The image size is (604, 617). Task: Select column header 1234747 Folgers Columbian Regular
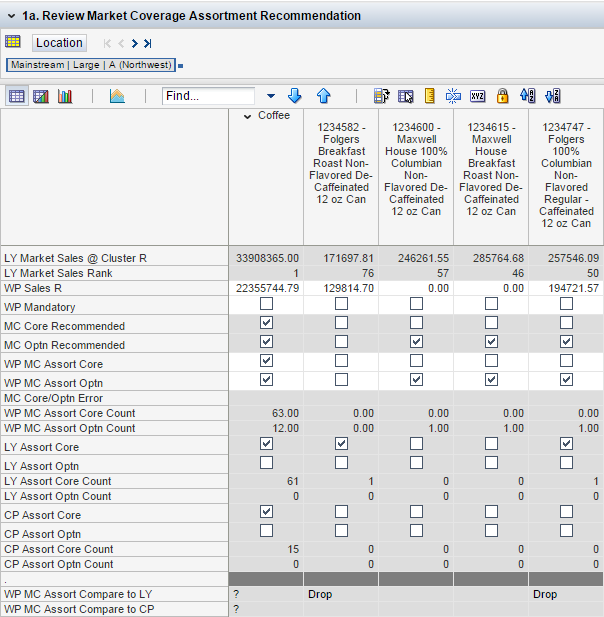(x=566, y=175)
